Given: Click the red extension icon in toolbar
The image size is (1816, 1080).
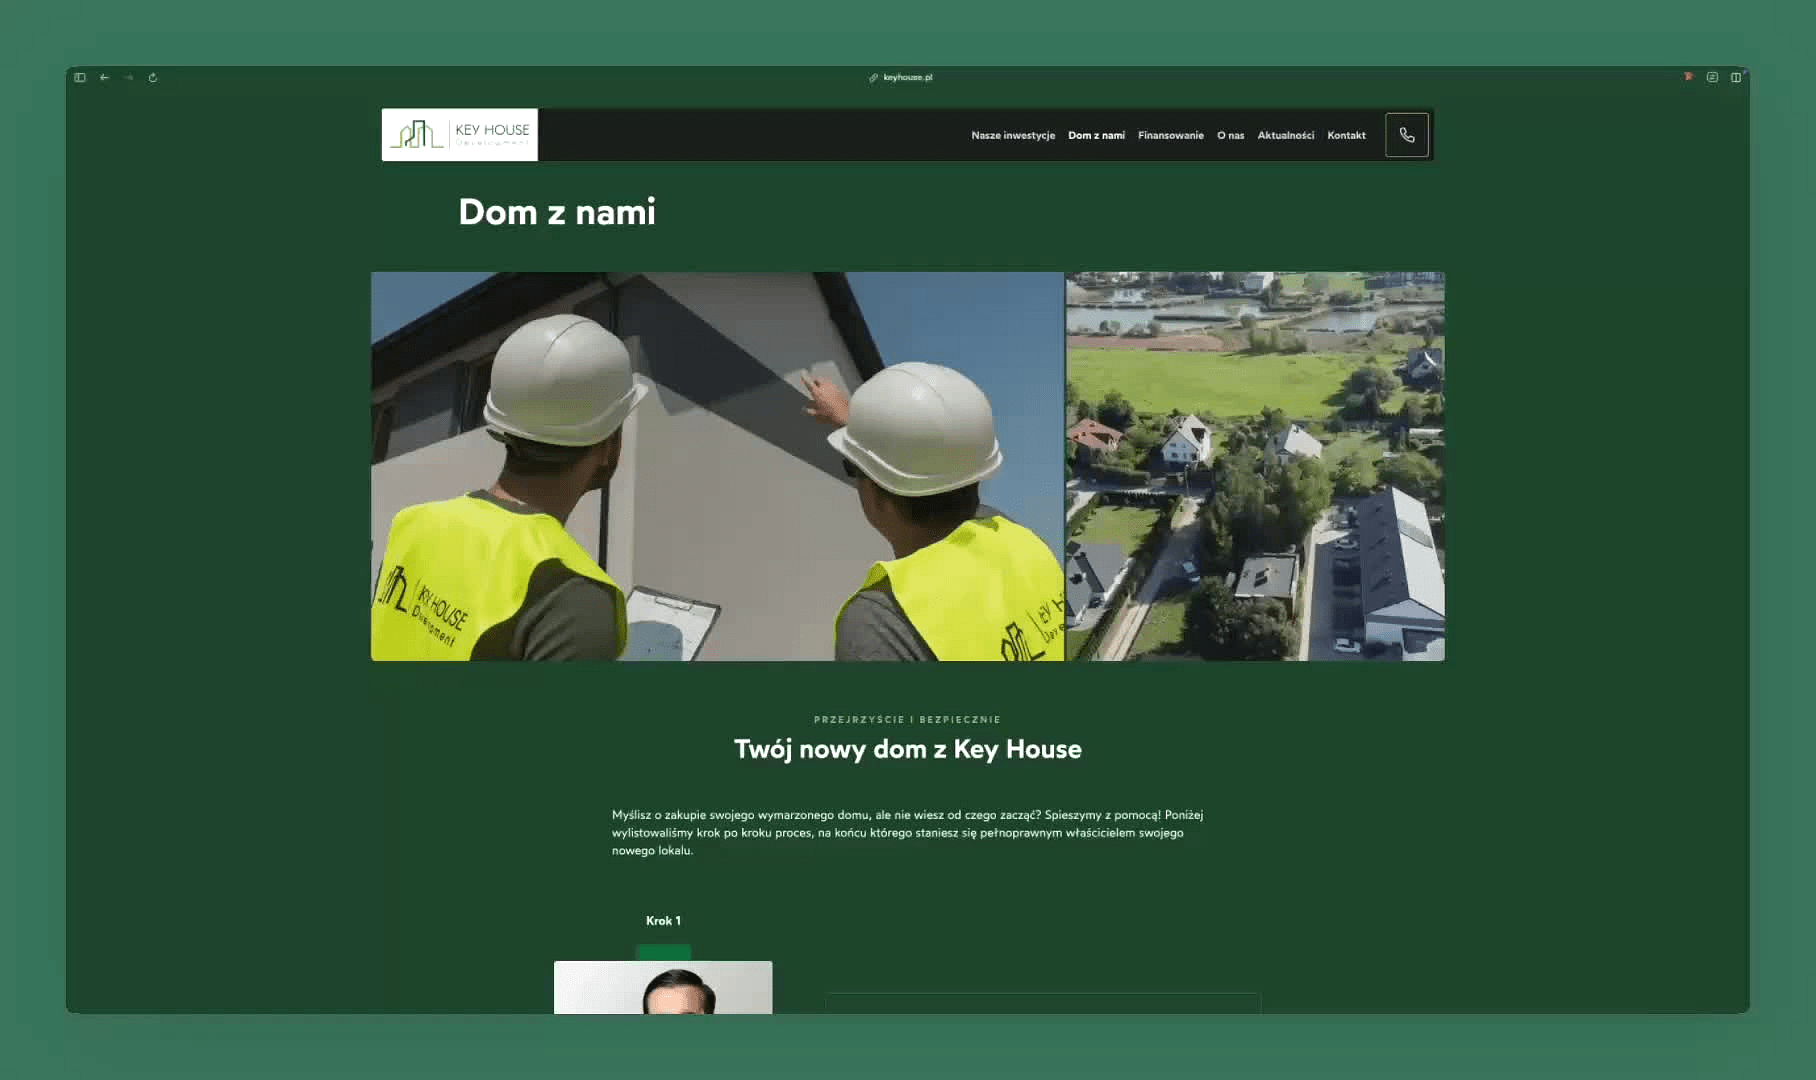Looking at the screenshot, I should click(x=1688, y=77).
